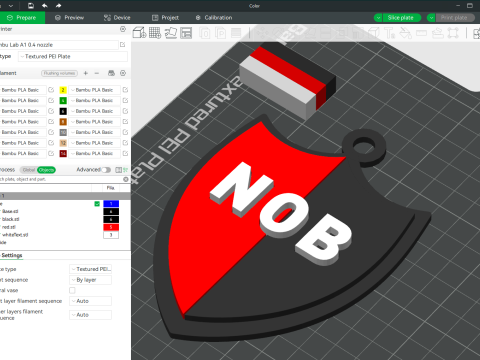480x360 pixels.
Task: Open first layer filament sequence Auto dropdown
Action: (x=90, y=301)
